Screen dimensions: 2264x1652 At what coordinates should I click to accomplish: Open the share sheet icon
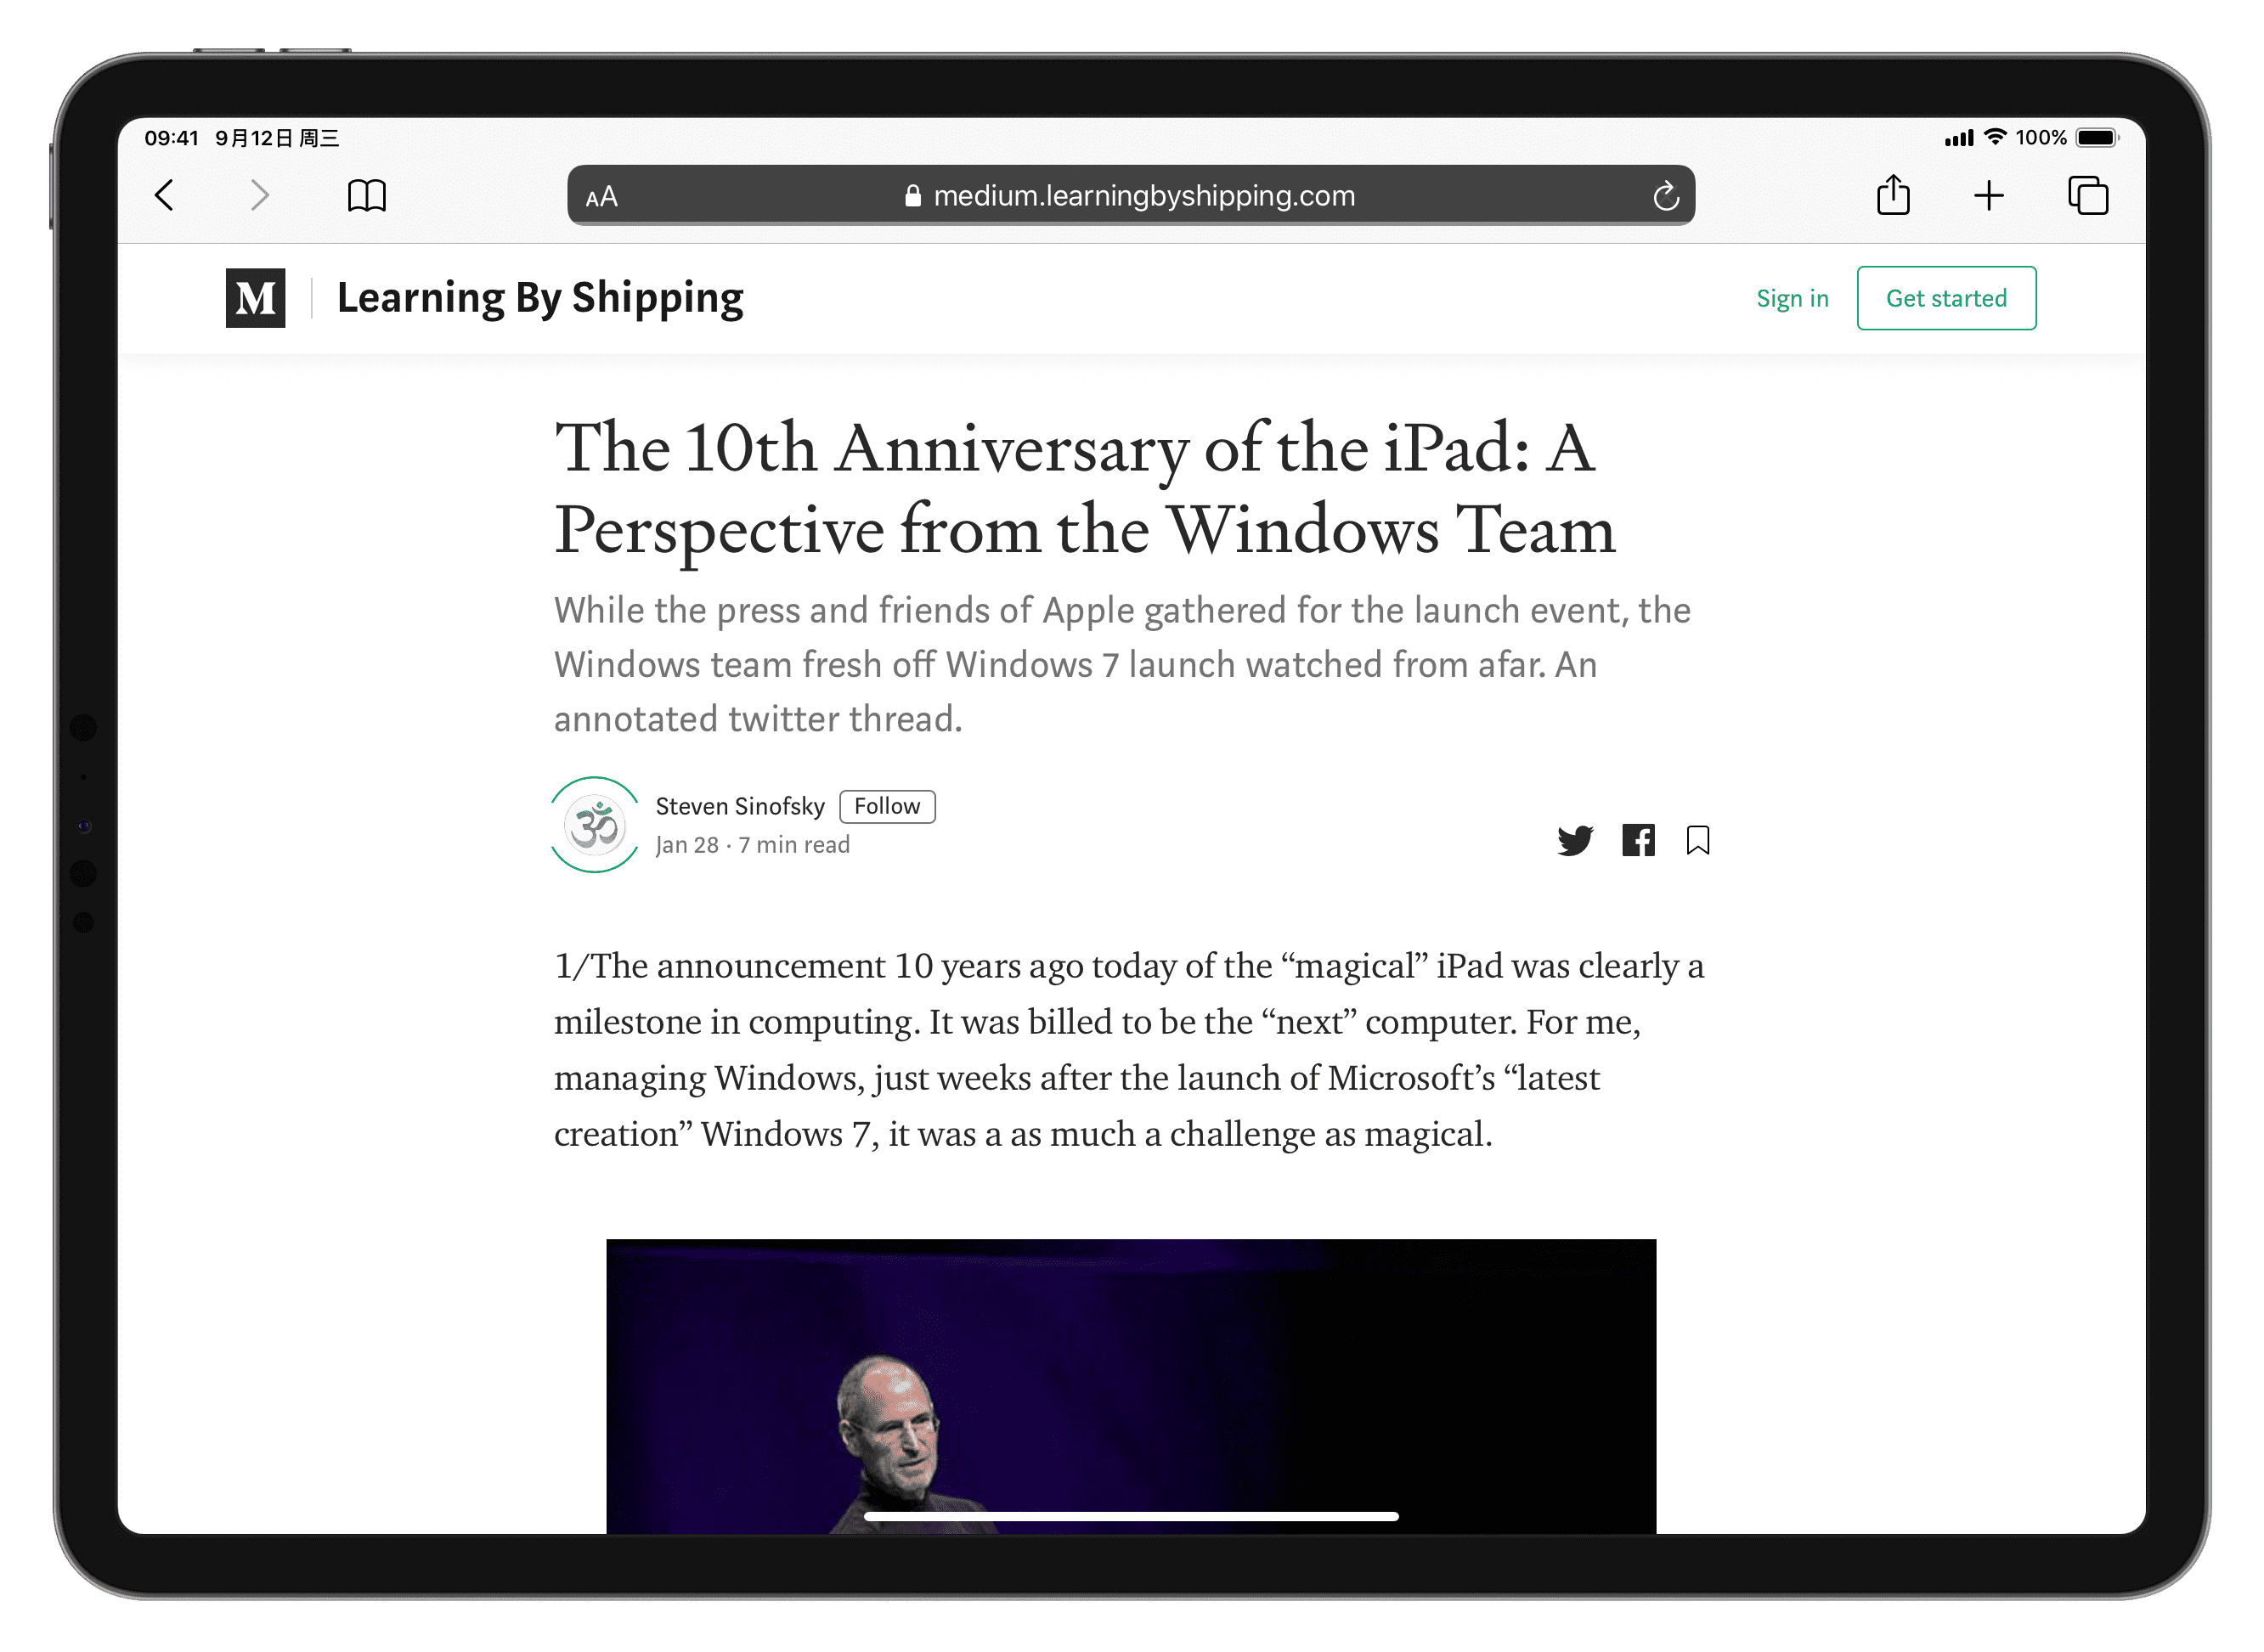click(x=1893, y=195)
